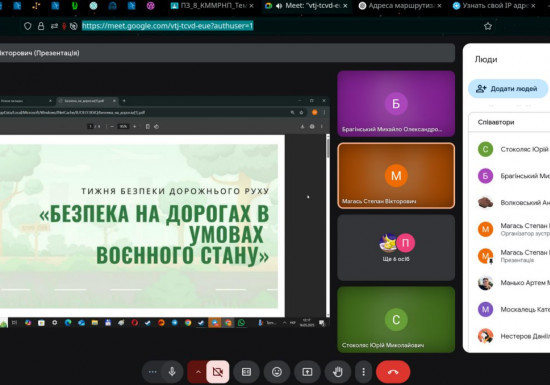Click the padlock site info icon
The height and width of the screenshot is (385, 550).
pyautogui.click(x=41, y=26)
